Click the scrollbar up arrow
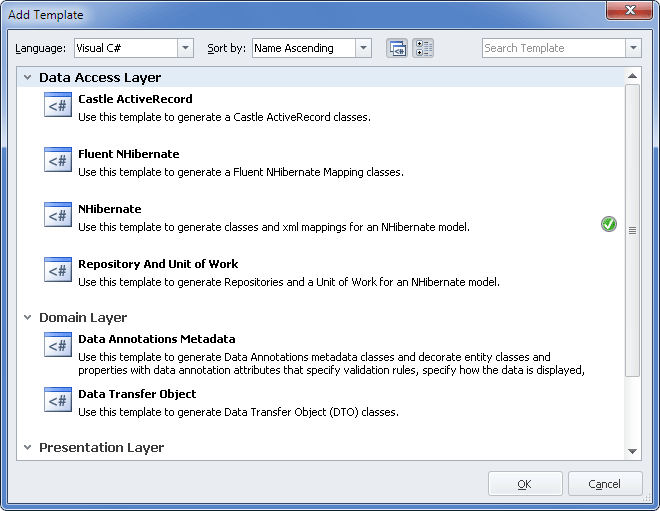 (x=632, y=76)
